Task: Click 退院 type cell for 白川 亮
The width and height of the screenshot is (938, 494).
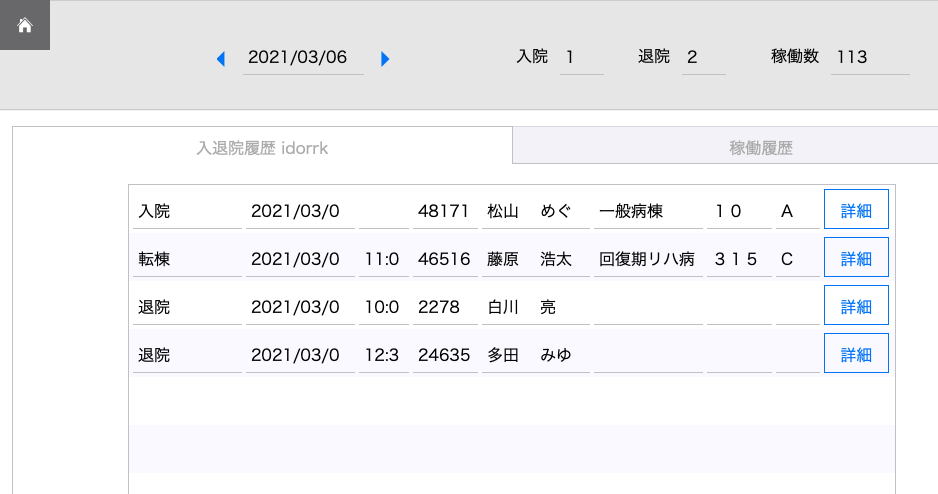Action: pyautogui.click(x=187, y=307)
